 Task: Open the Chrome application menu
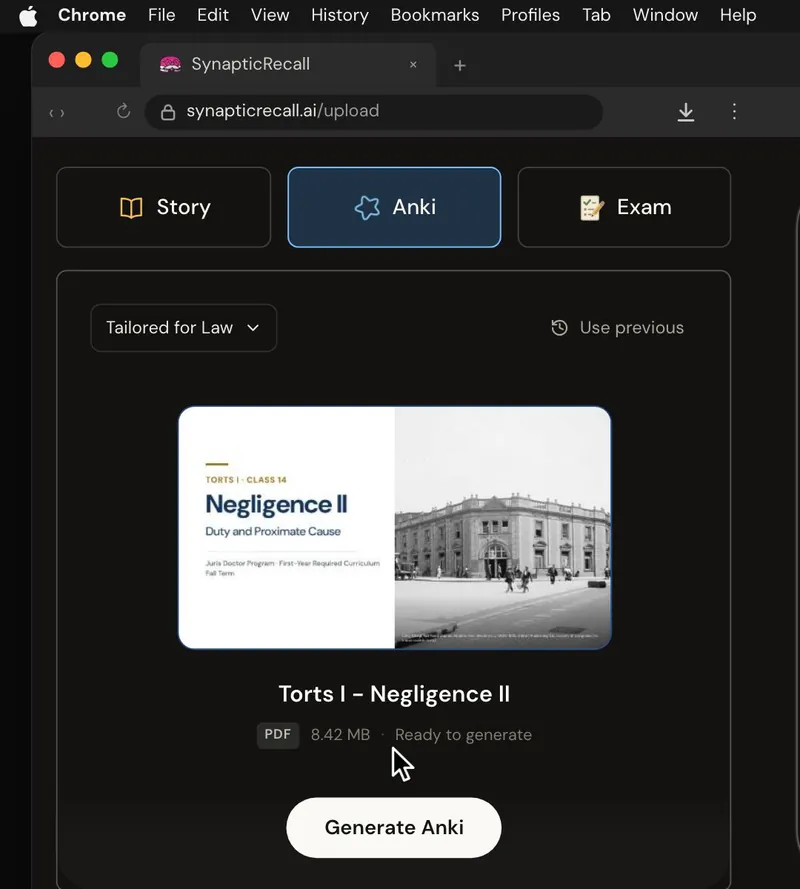click(x=92, y=15)
